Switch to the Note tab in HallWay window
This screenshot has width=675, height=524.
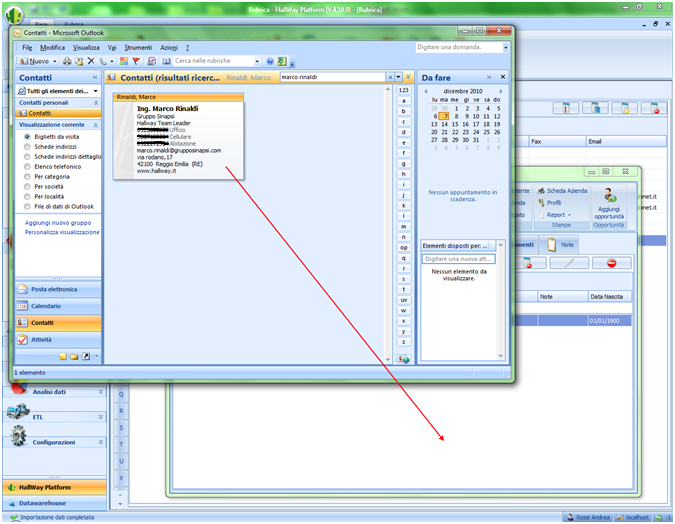560,245
